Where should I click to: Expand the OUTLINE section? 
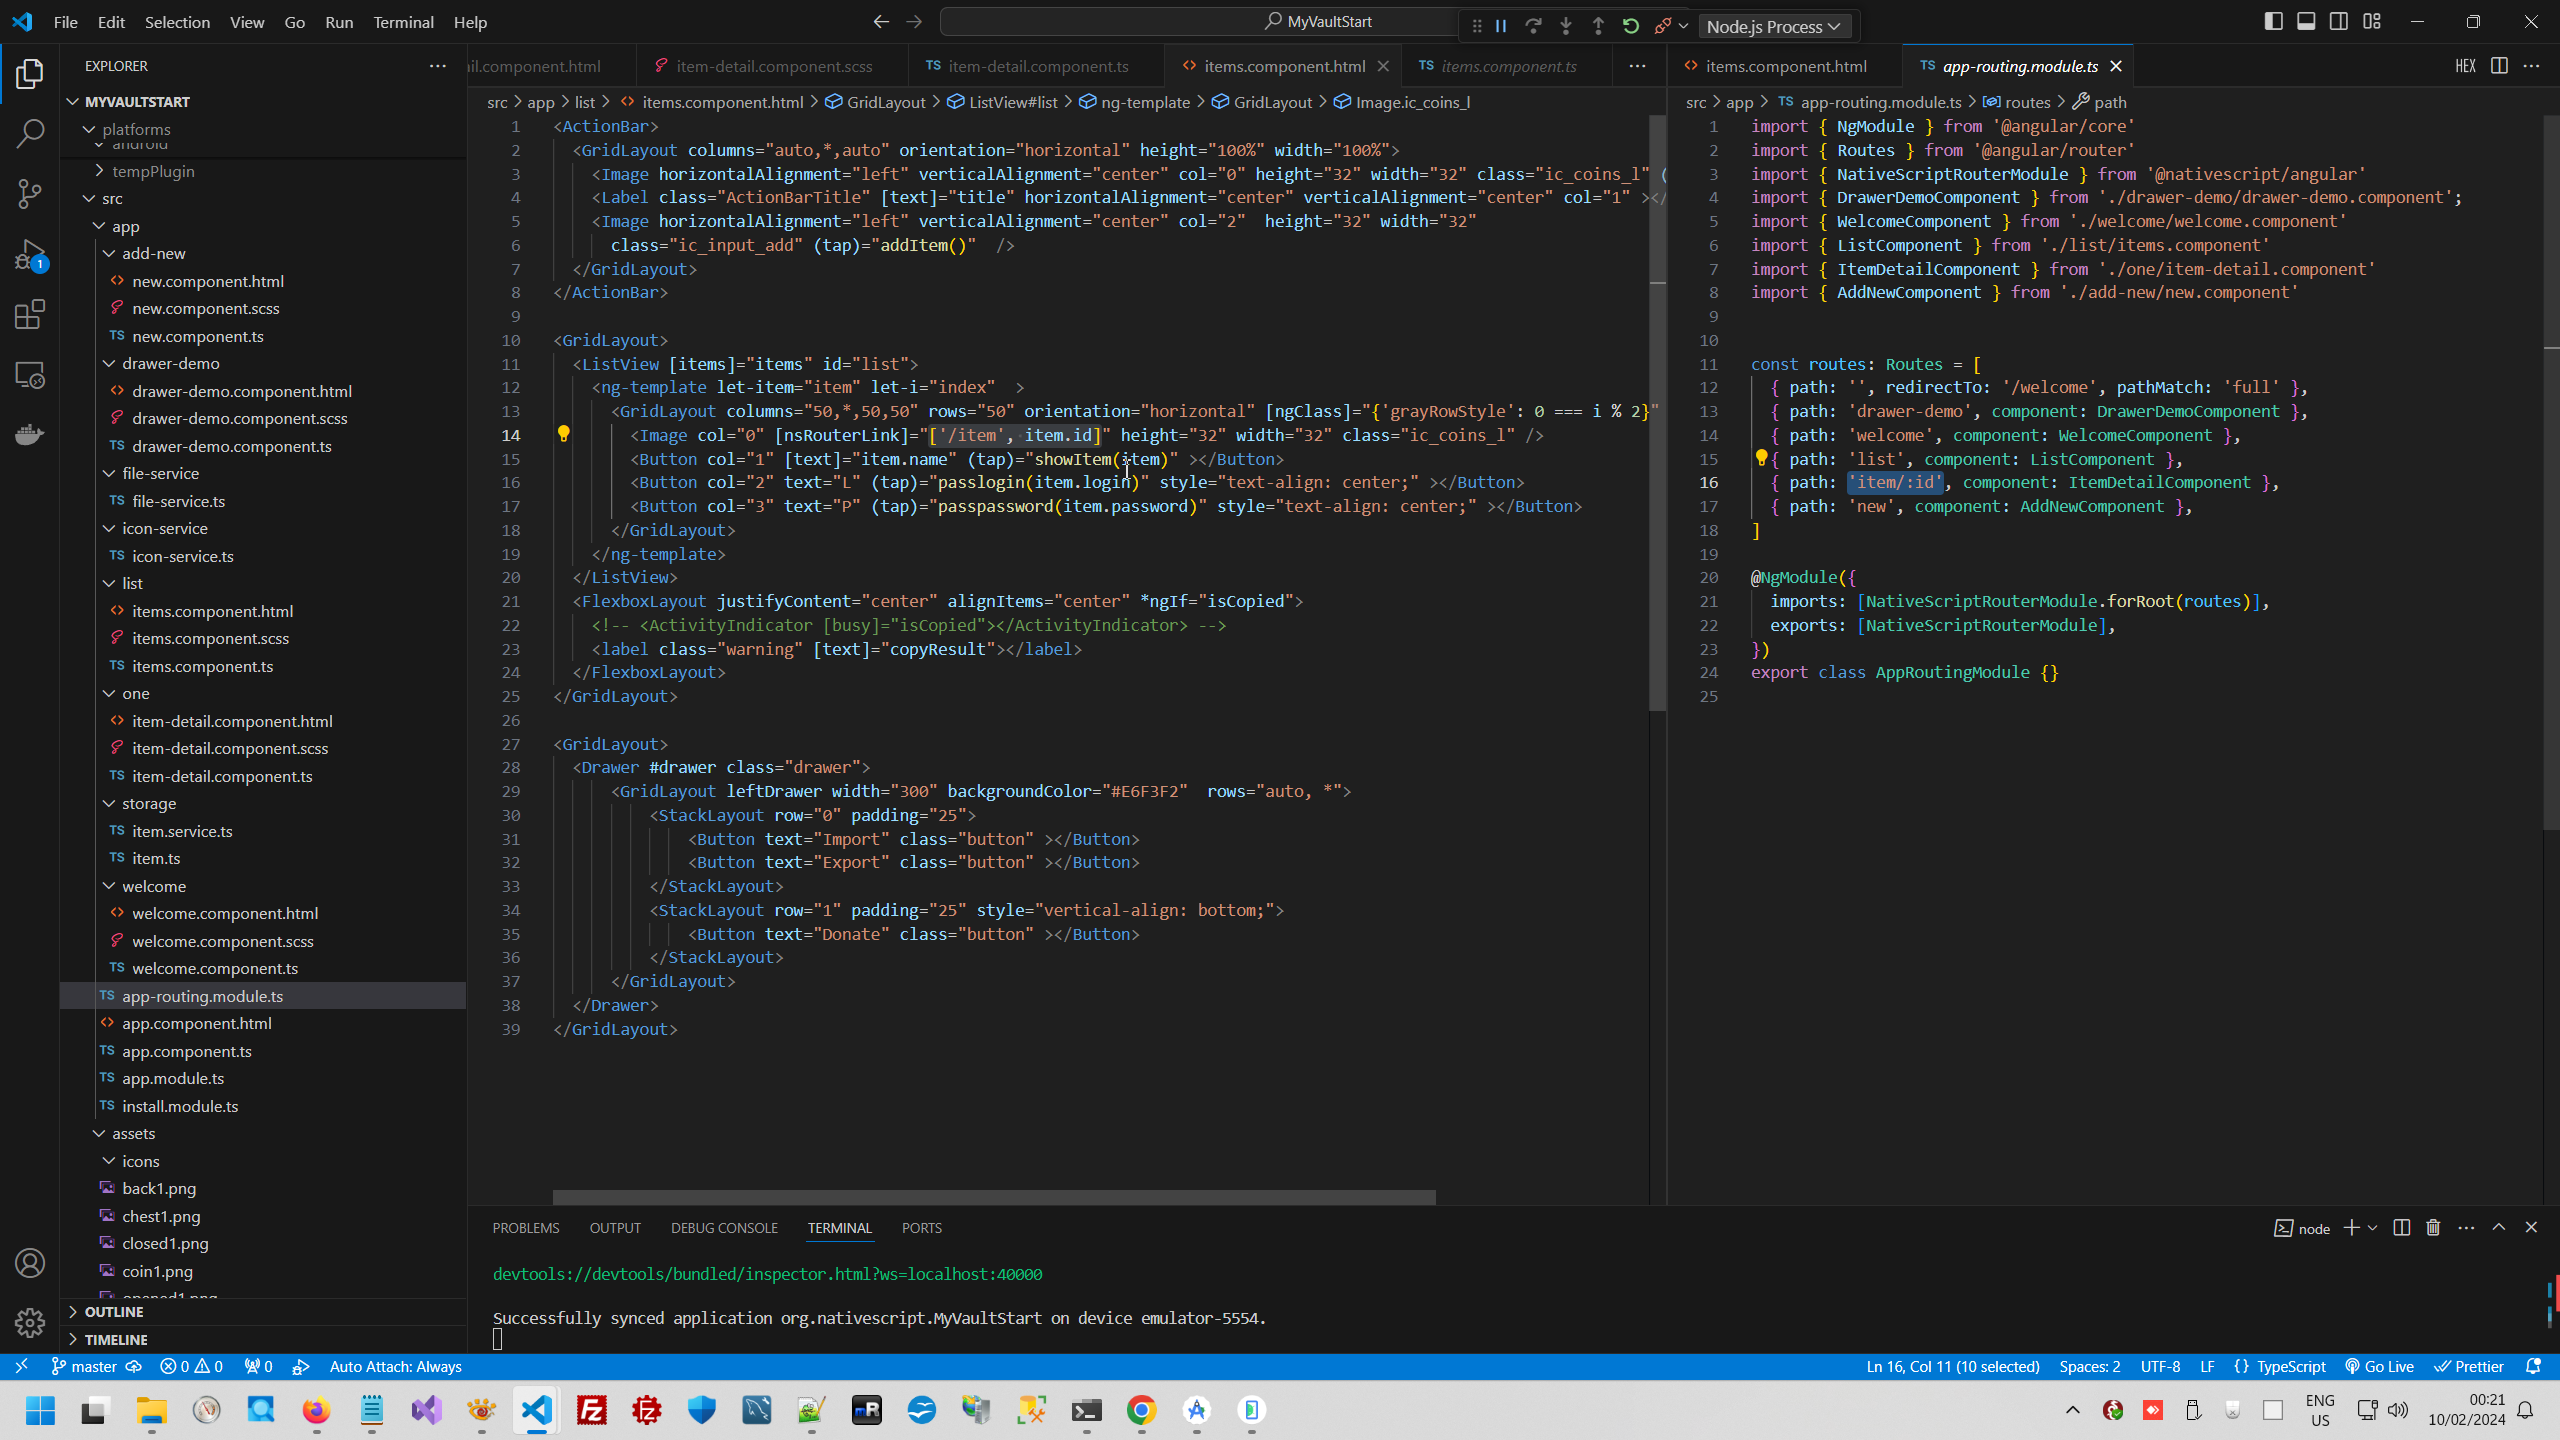[114, 1312]
